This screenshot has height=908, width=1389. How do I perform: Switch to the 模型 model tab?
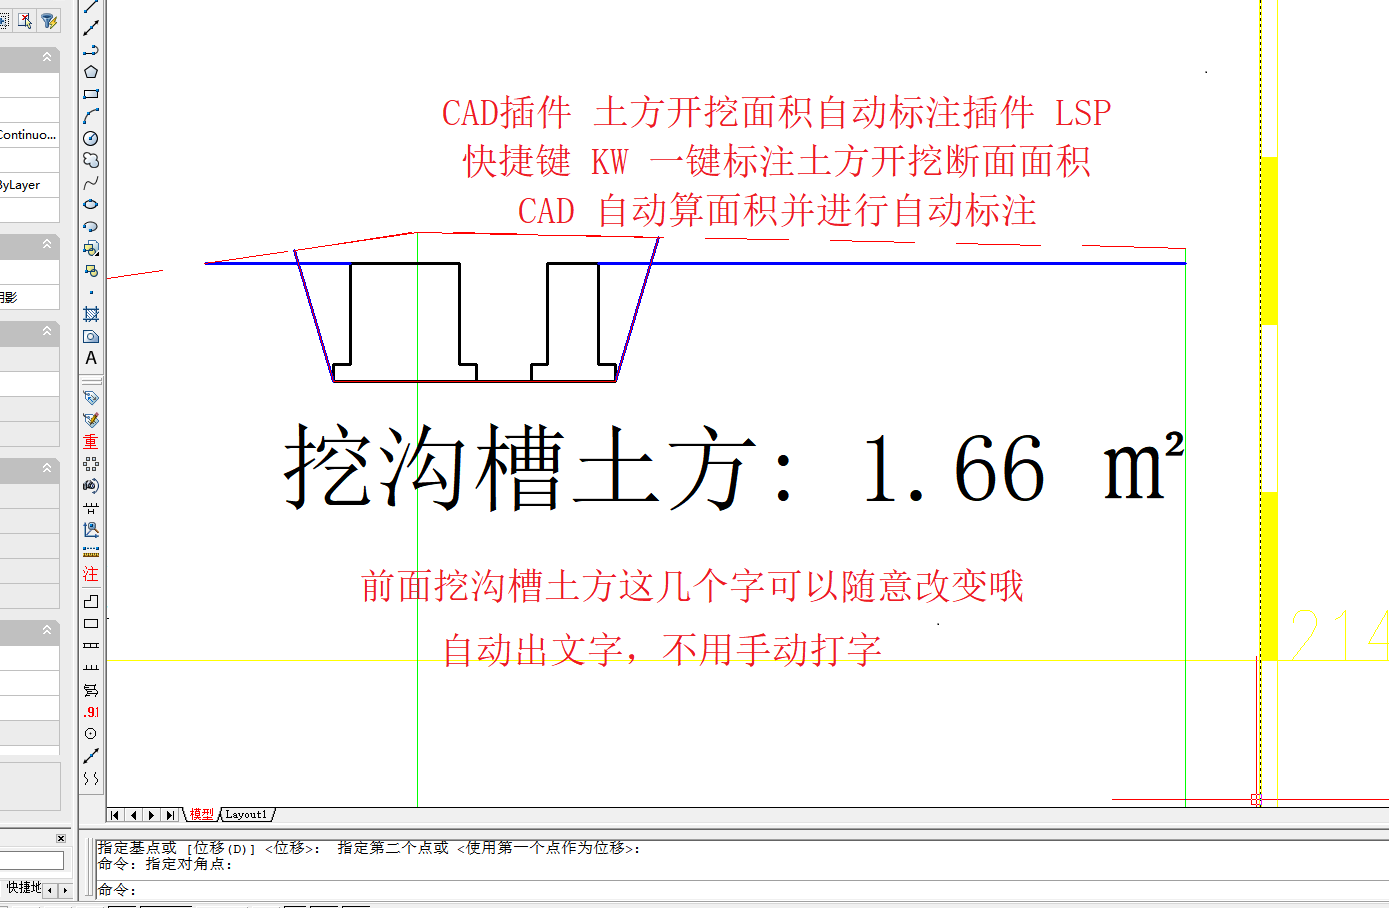pos(201,815)
